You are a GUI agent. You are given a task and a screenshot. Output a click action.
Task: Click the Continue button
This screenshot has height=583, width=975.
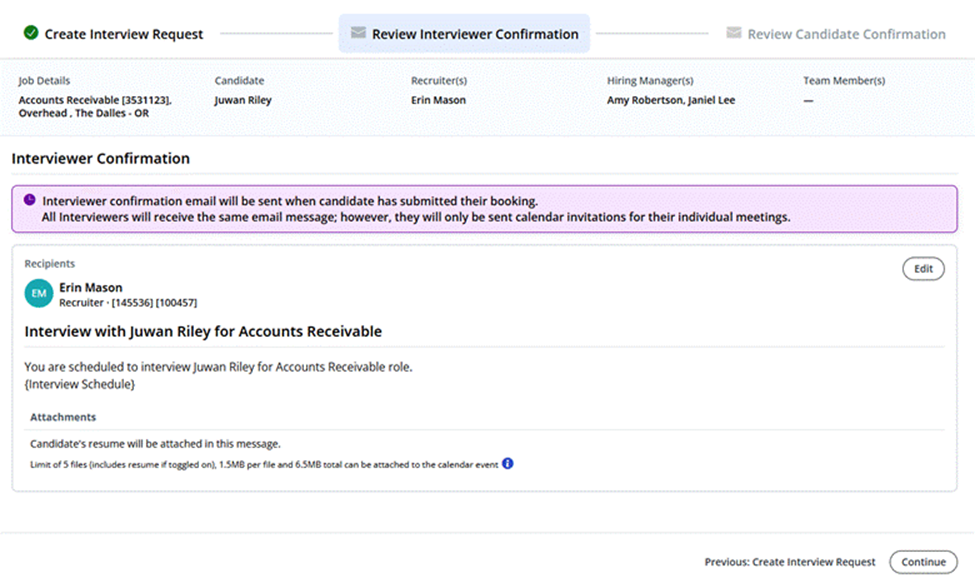click(x=922, y=562)
